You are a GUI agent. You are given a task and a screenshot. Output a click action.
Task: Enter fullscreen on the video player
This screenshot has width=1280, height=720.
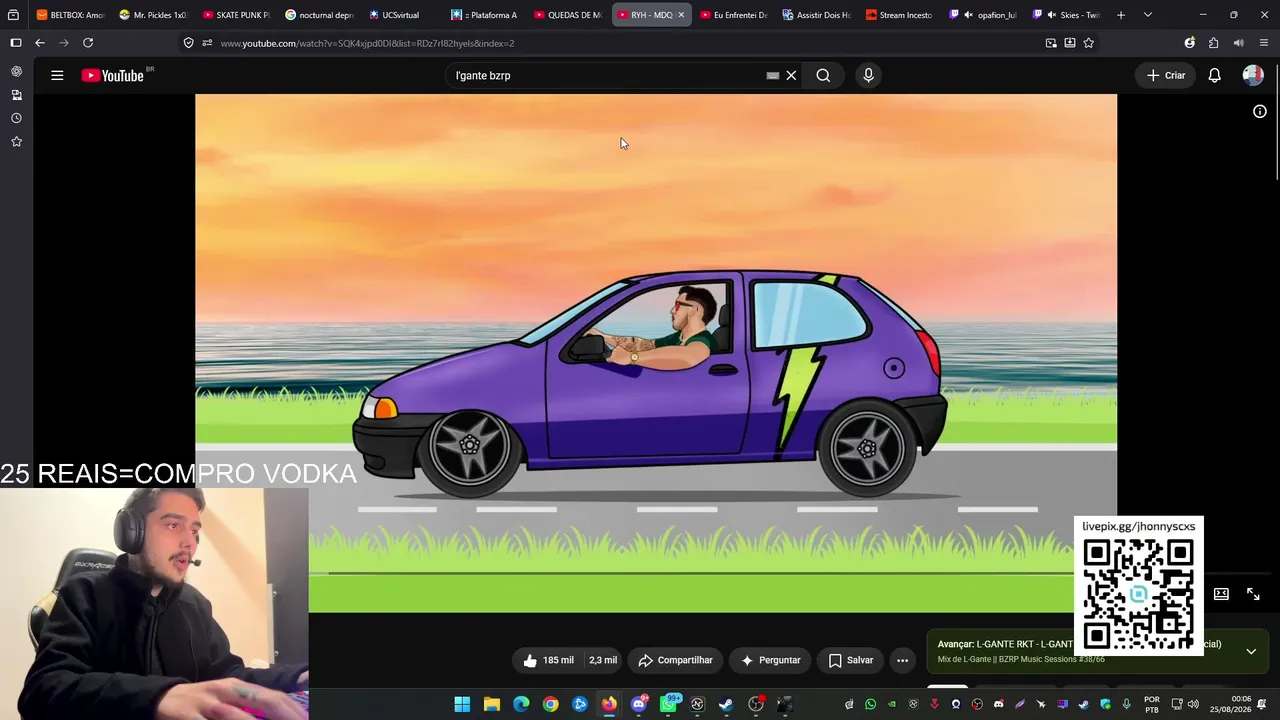point(1253,594)
